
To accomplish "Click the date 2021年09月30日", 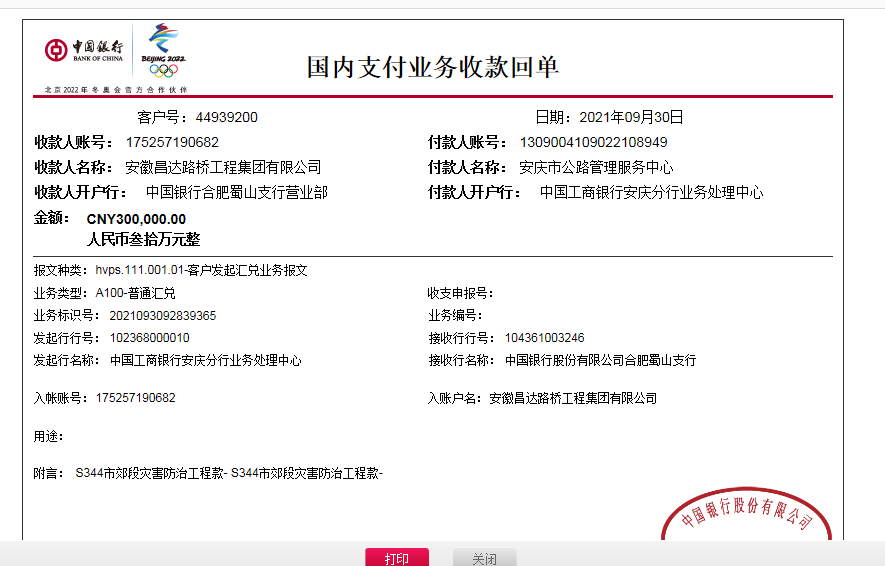I will pos(631,117).
